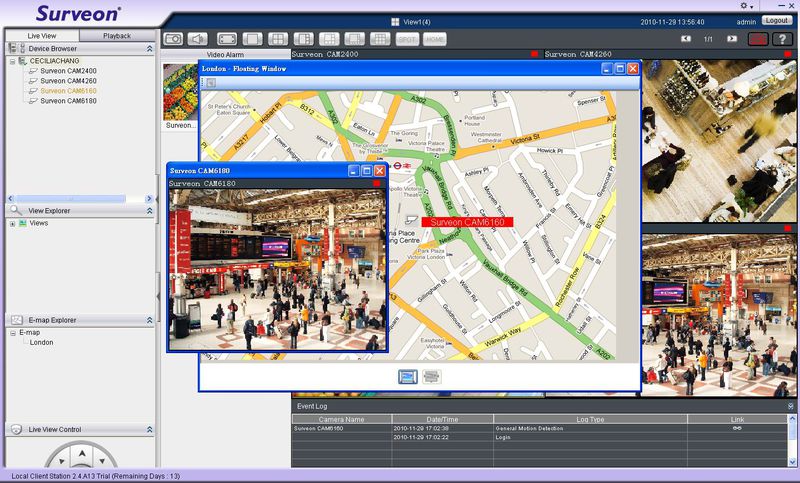This screenshot has height=483, width=800.
Task: Collapse the E-map tree node
Action: click(x=13, y=333)
